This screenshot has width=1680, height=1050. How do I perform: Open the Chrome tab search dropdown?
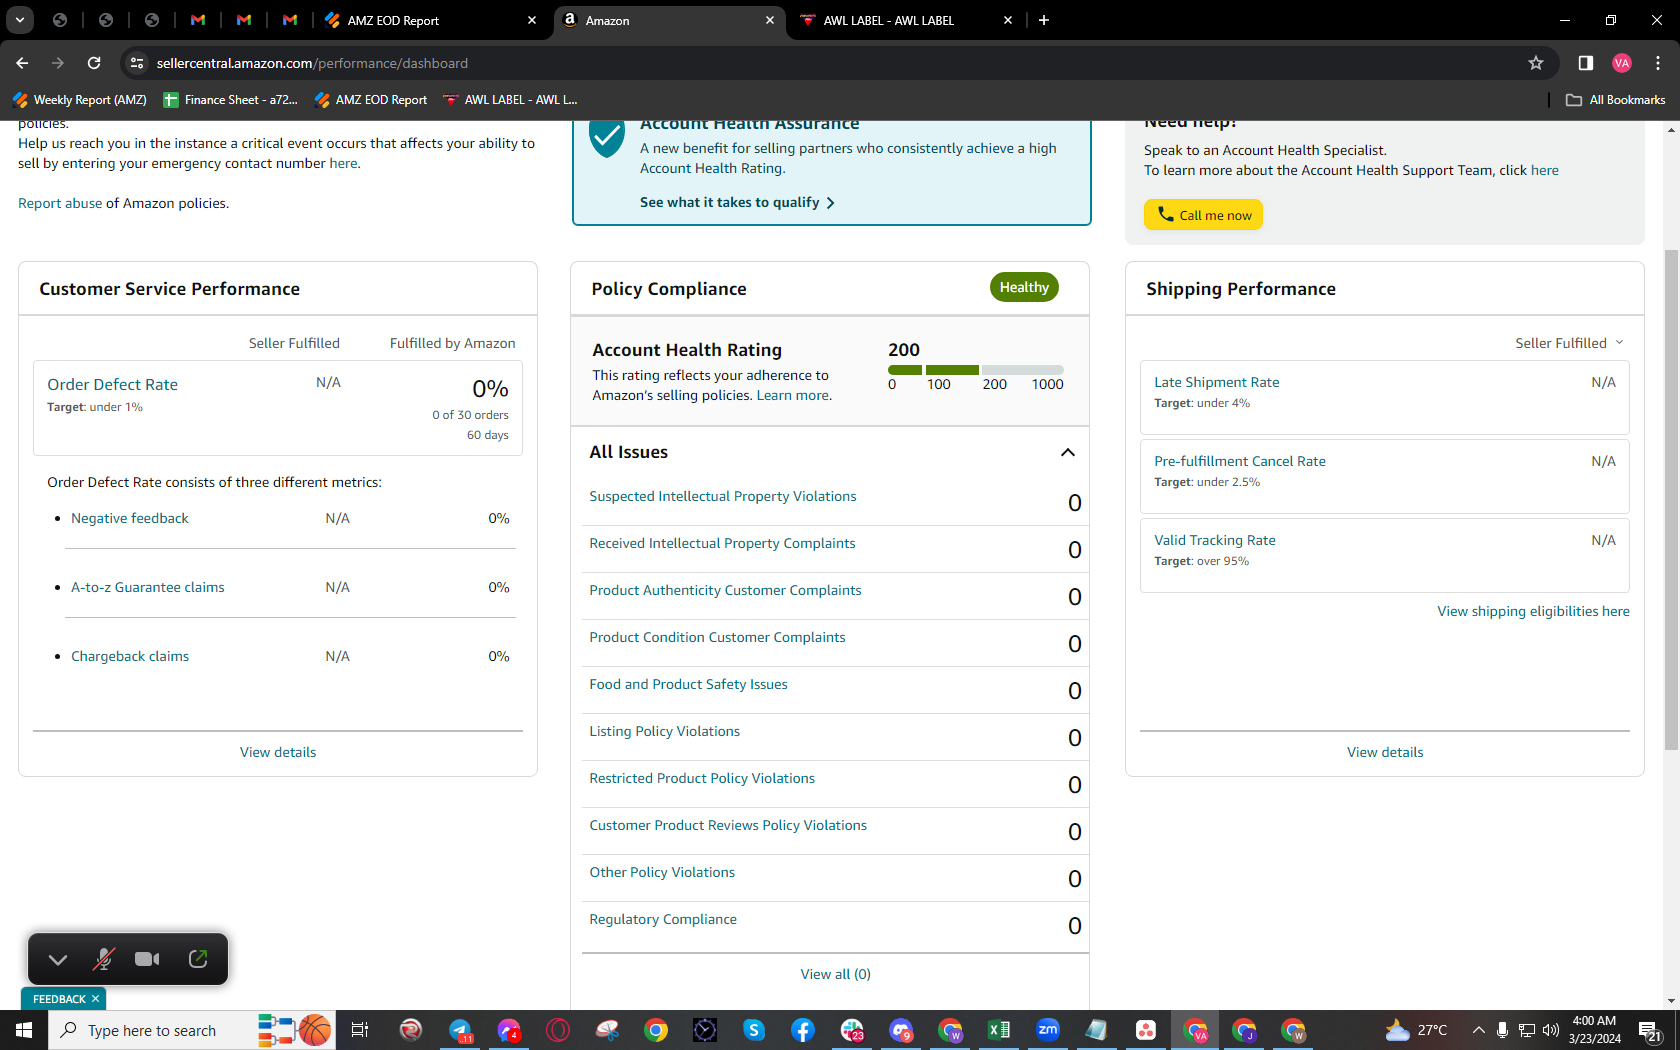tap(20, 20)
